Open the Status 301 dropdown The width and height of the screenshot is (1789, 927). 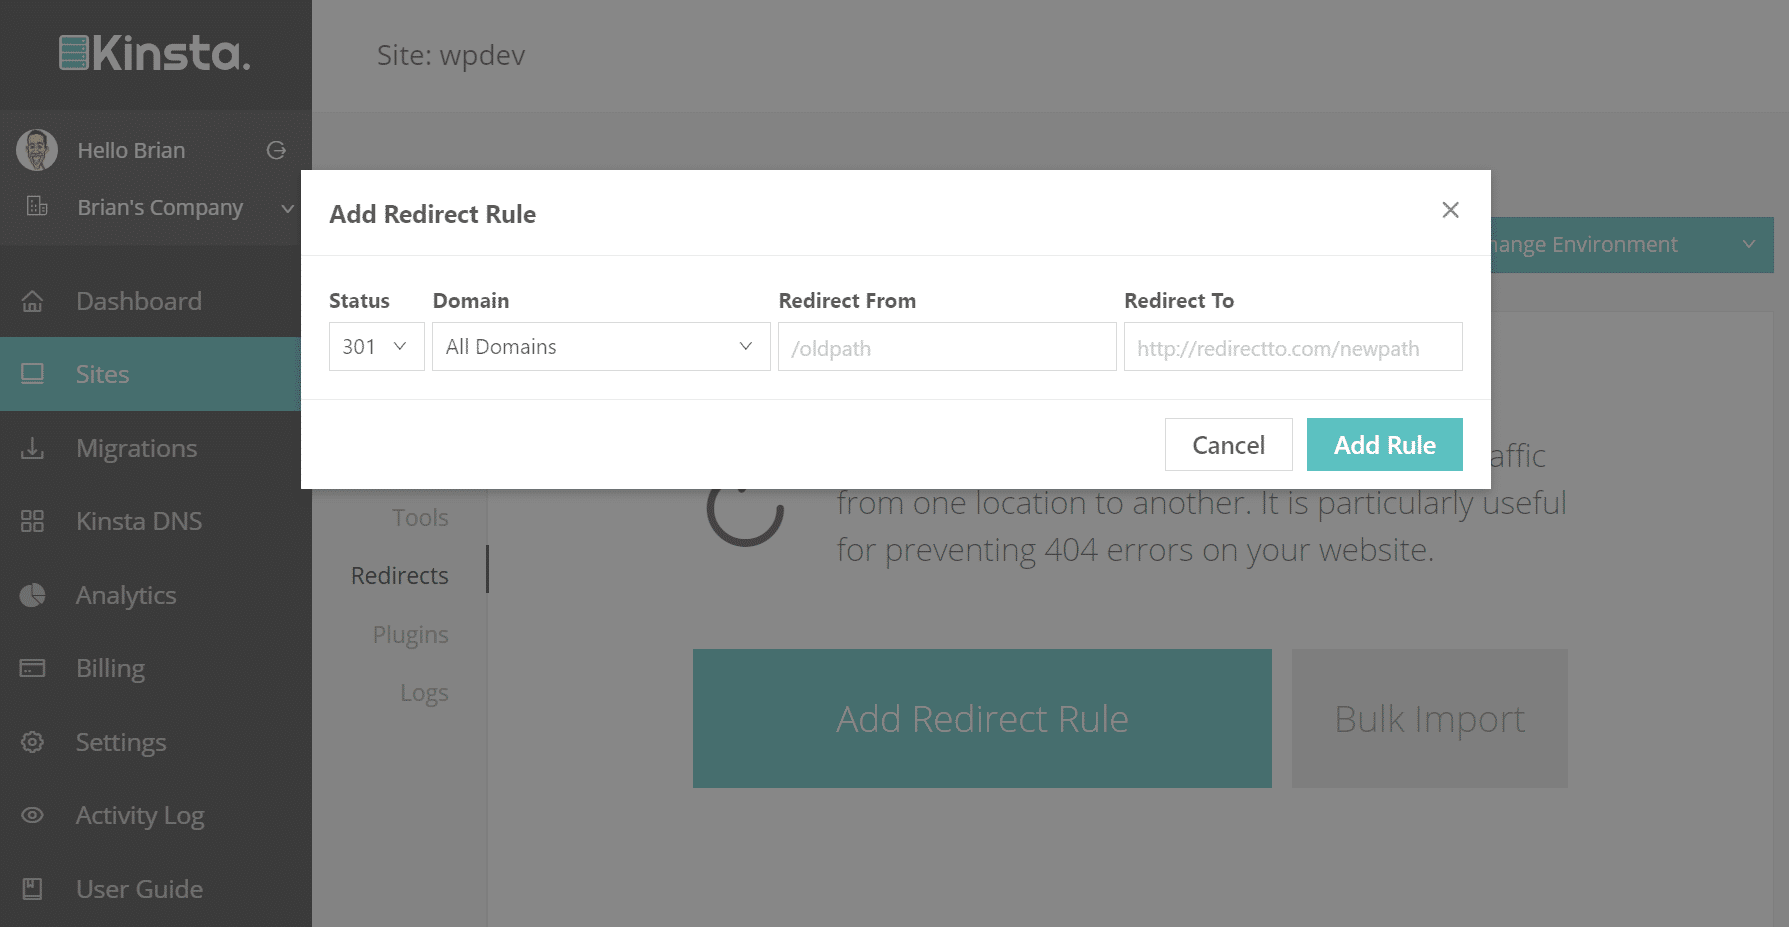click(x=376, y=346)
